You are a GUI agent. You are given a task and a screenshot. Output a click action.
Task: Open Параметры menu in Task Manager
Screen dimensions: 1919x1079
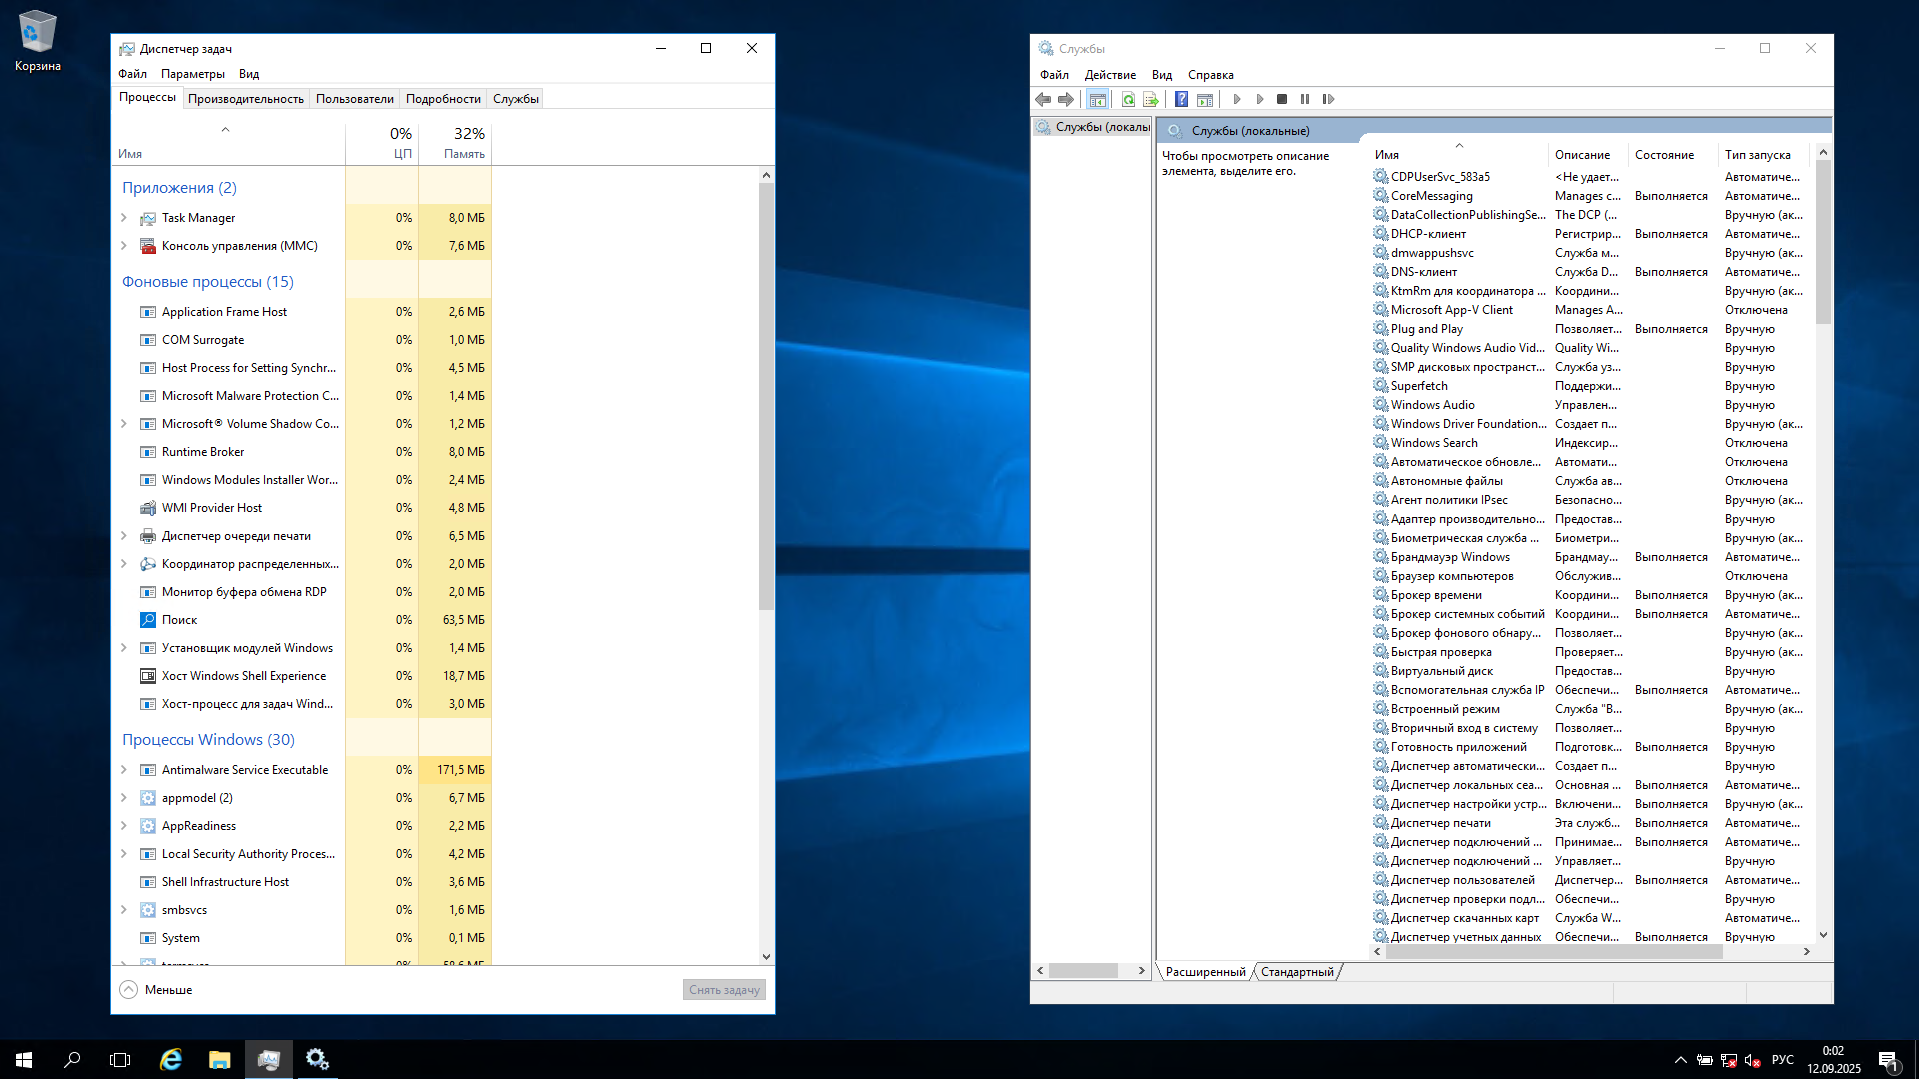(193, 74)
